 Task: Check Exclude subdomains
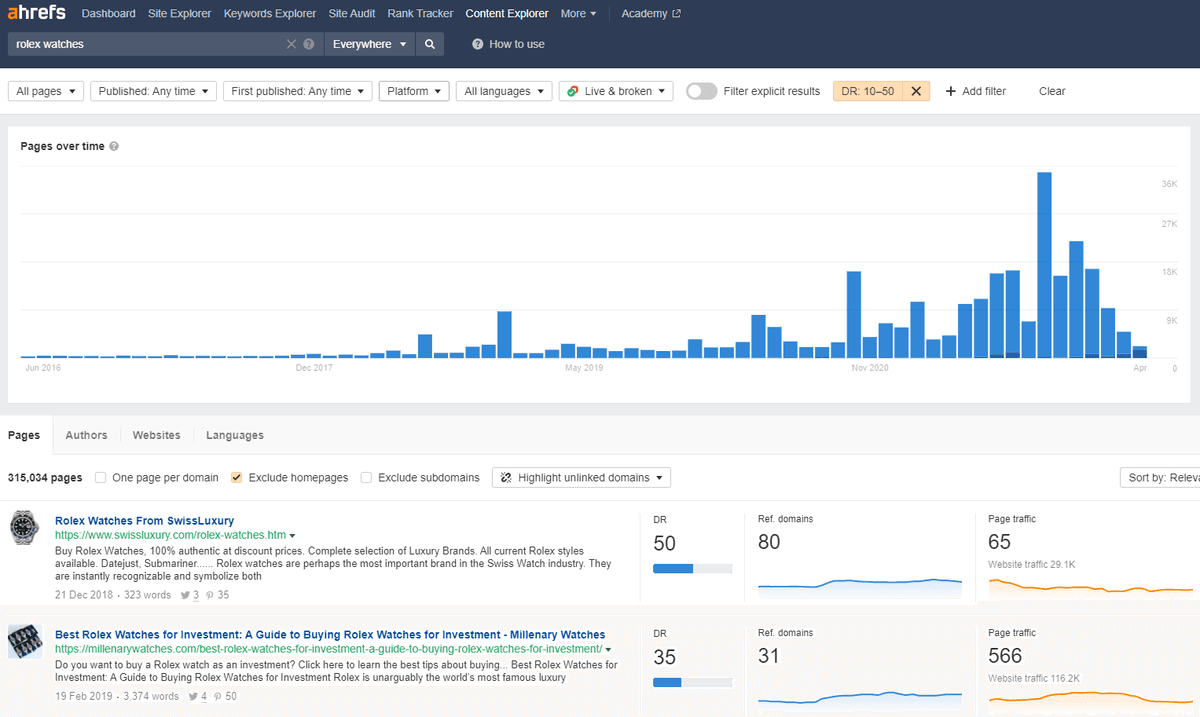click(x=366, y=478)
